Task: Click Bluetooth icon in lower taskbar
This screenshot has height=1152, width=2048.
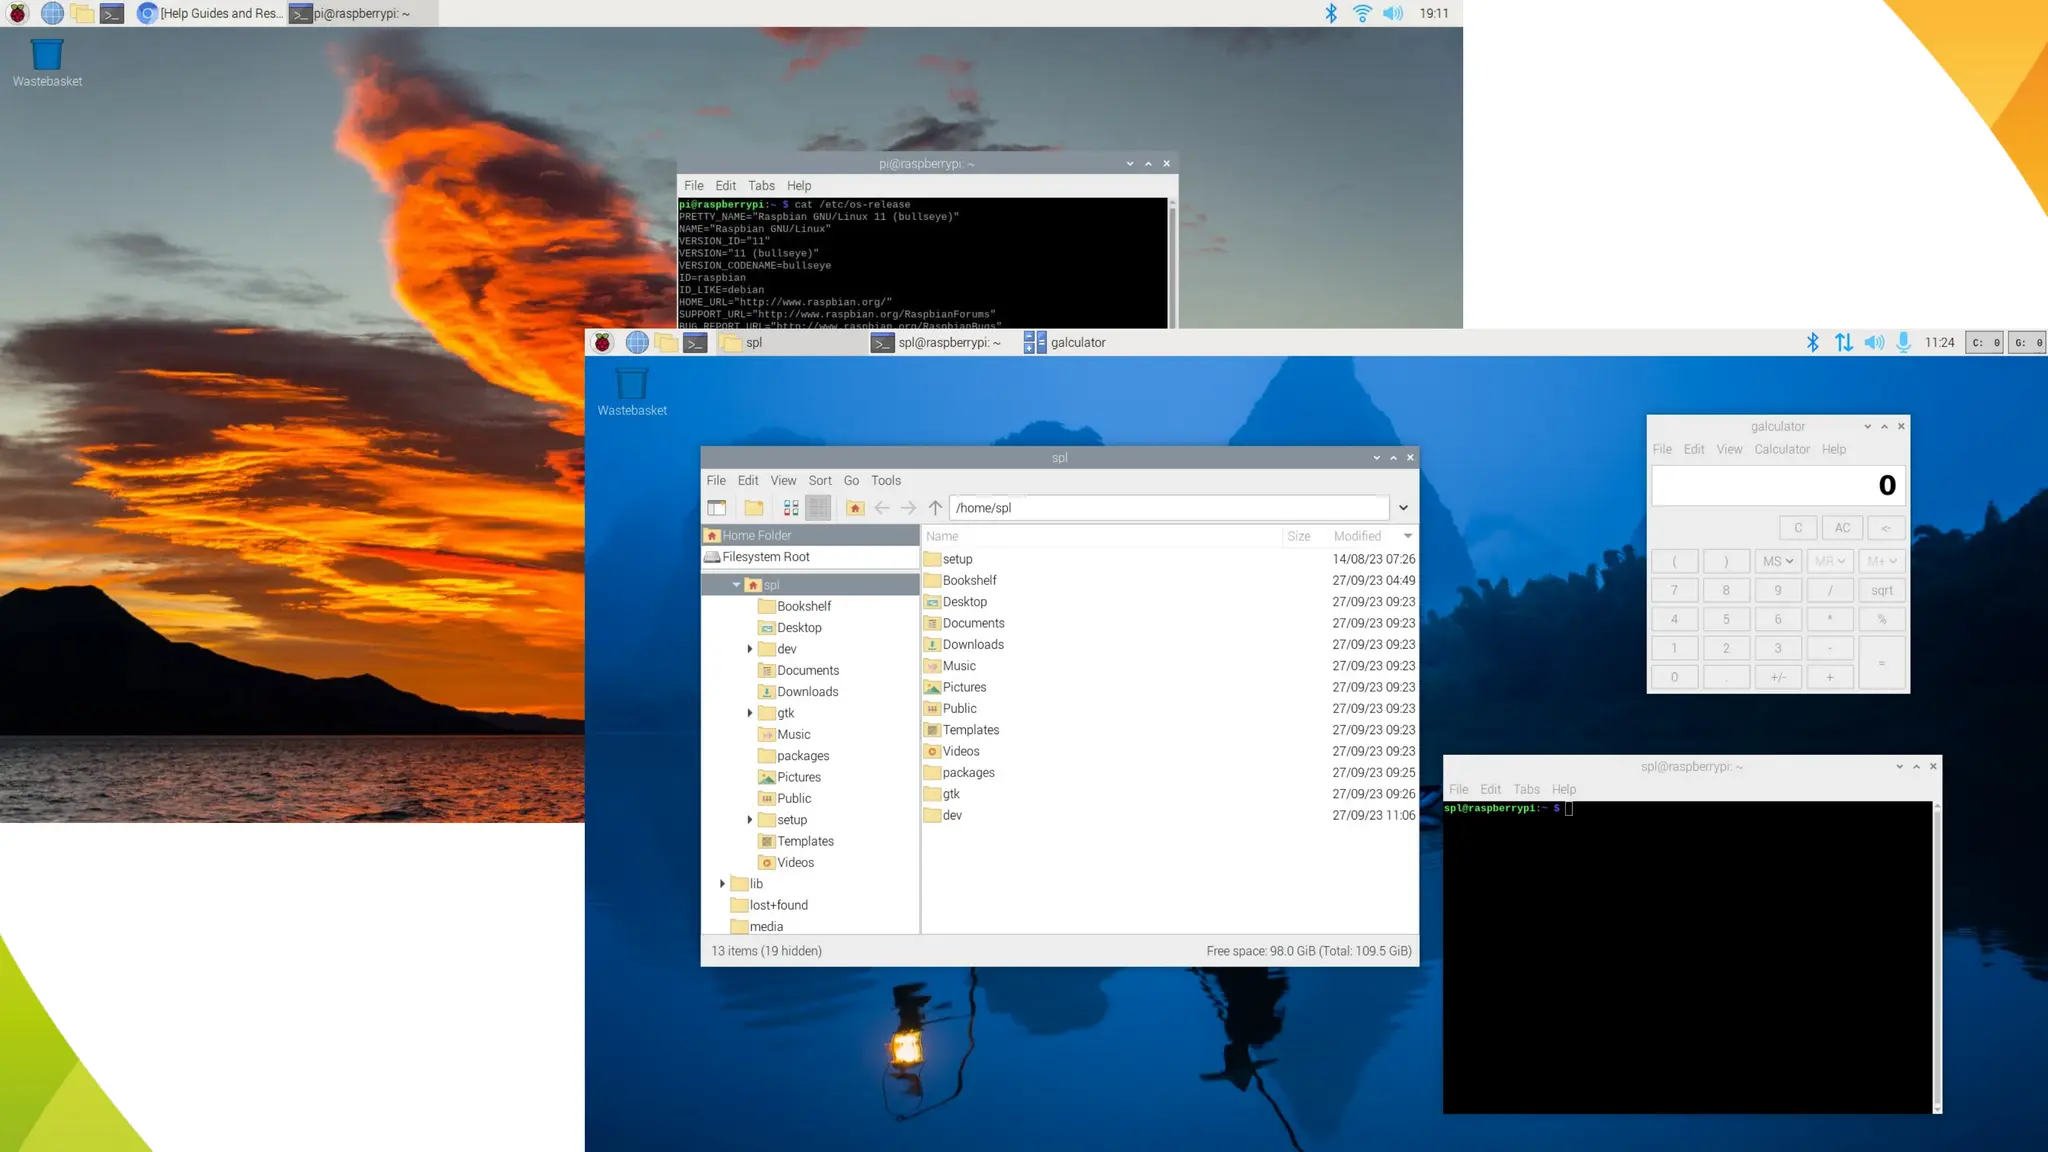Action: coord(1812,342)
